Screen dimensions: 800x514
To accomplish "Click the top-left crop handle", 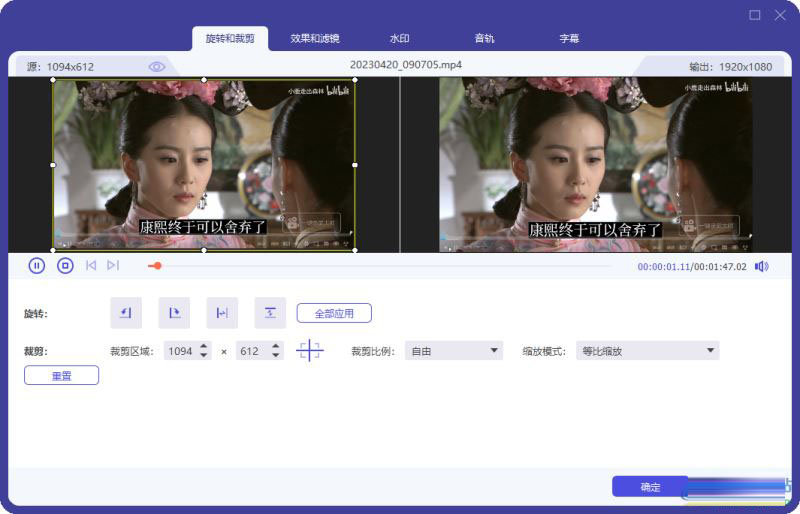I will point(53,80).
